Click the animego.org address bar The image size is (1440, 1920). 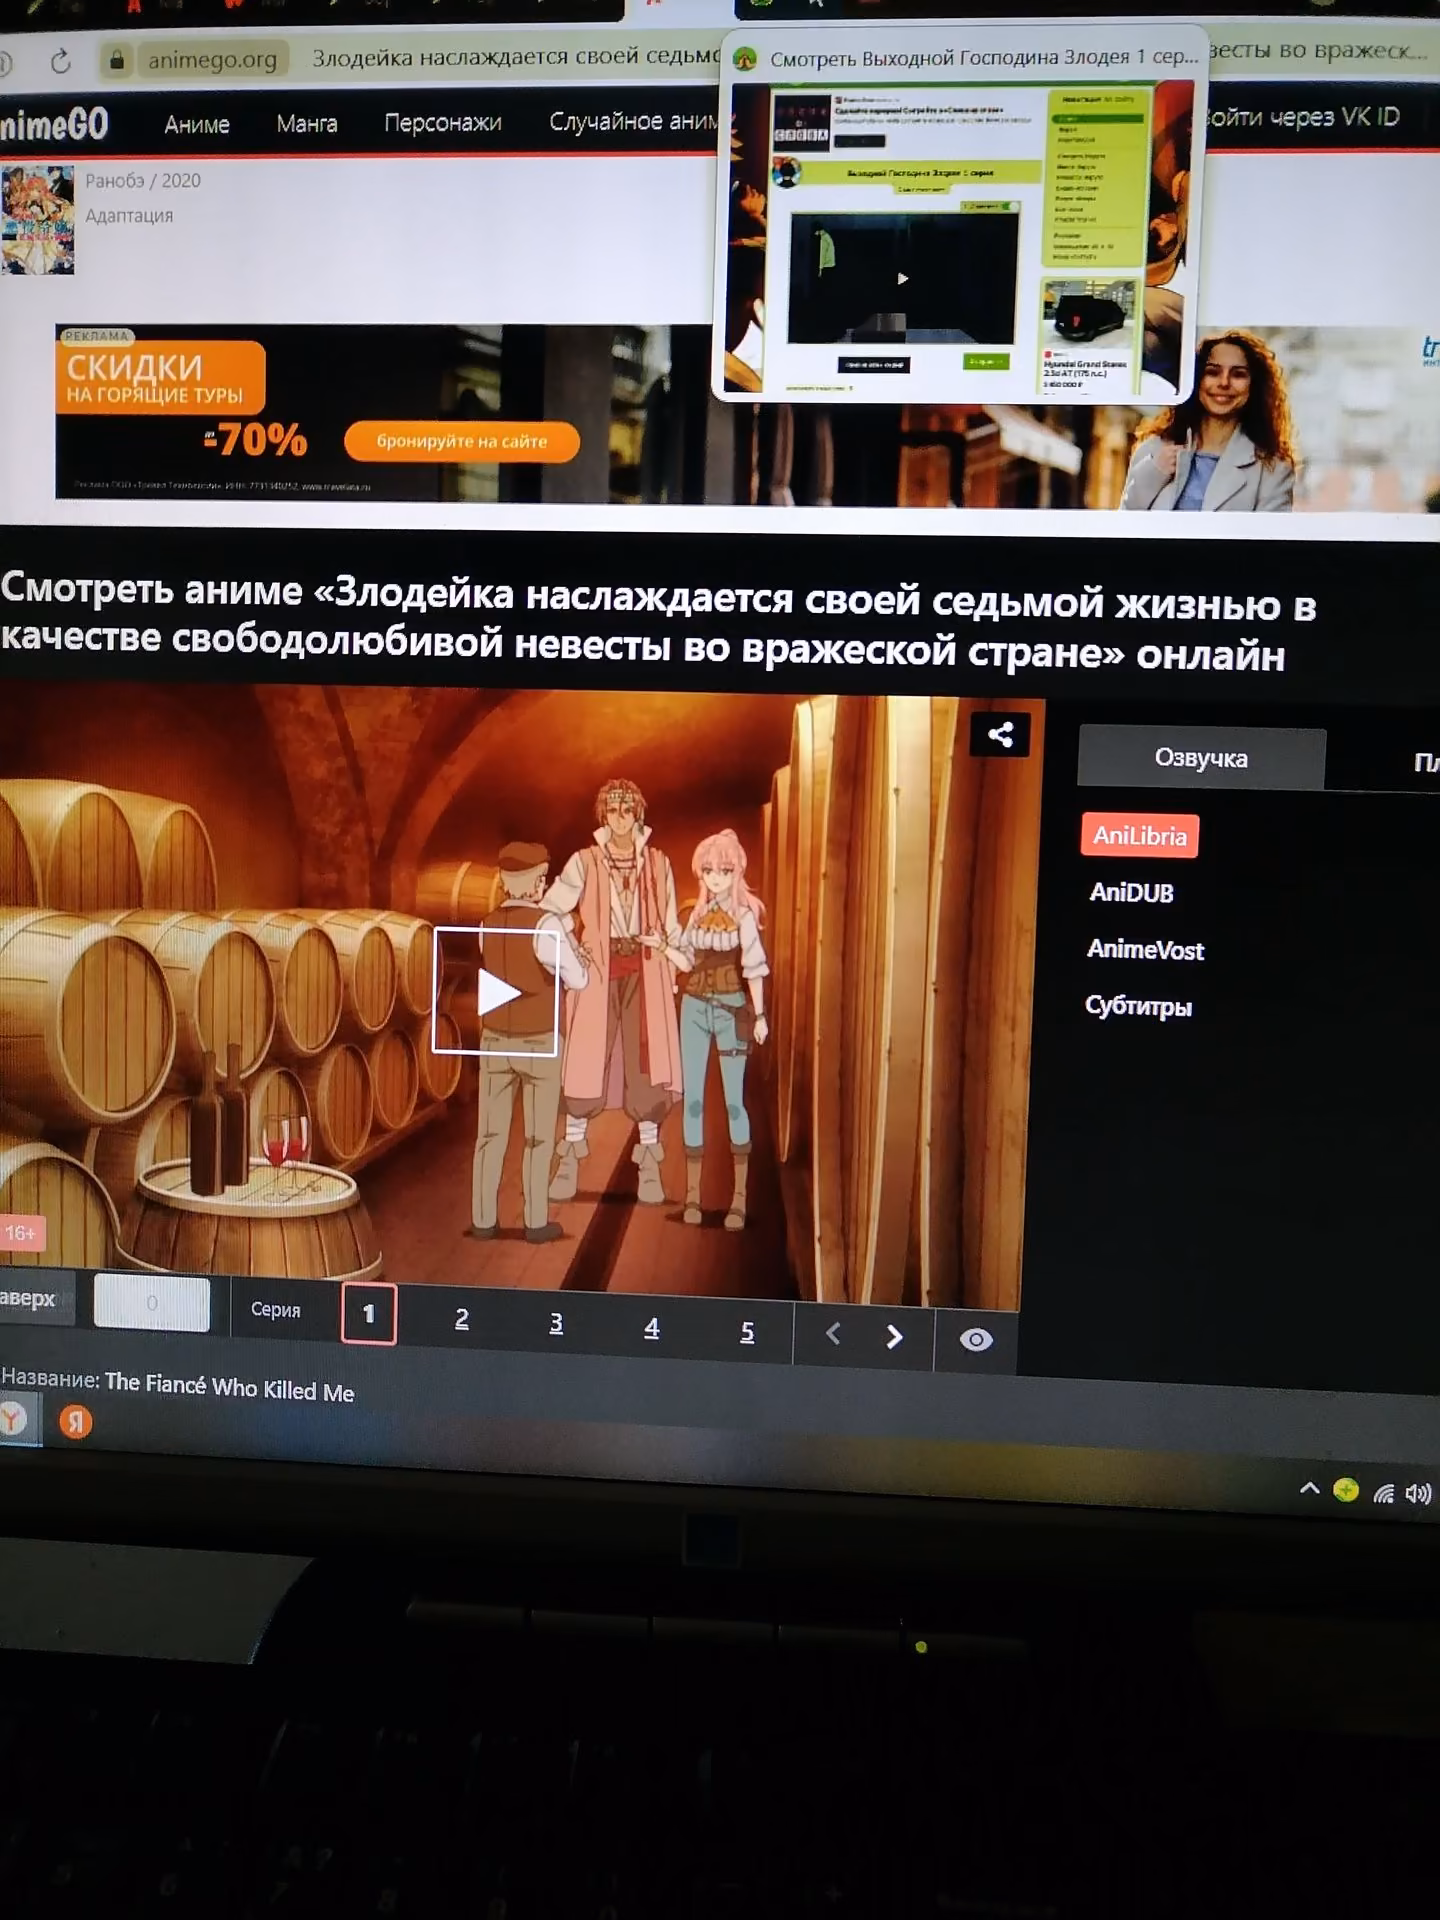[x=212, y=60]
